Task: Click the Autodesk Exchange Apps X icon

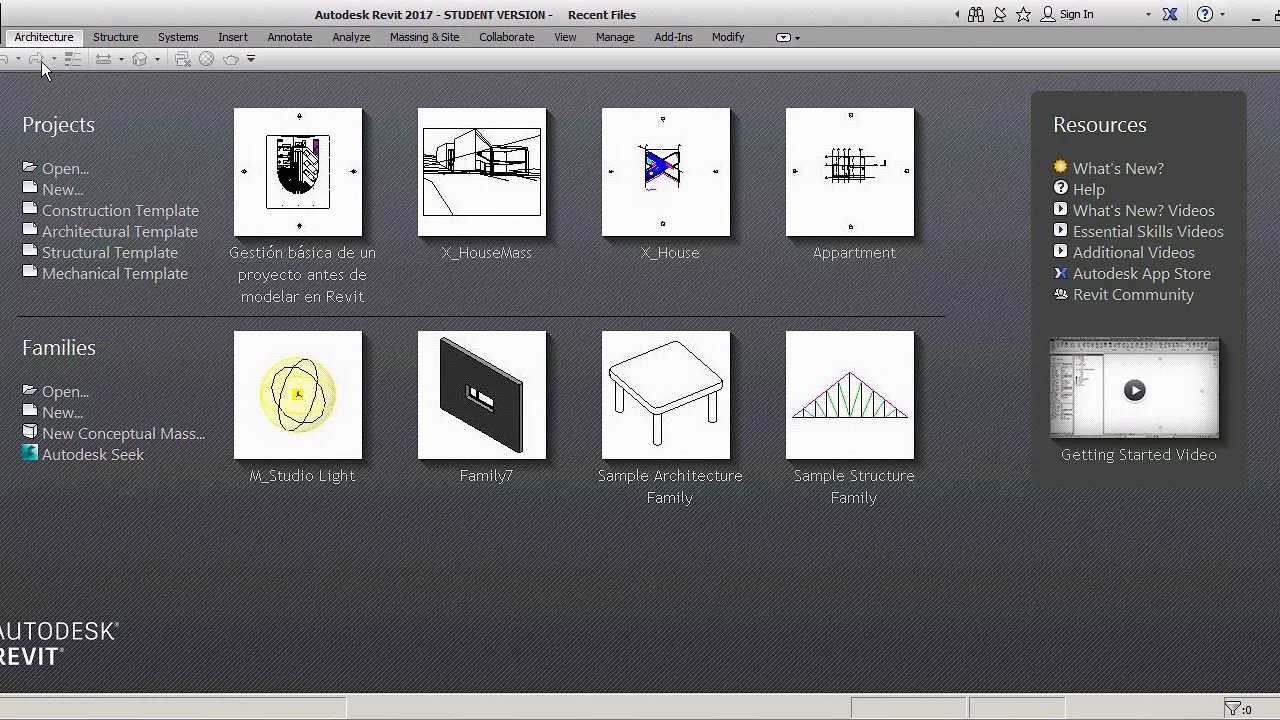Action: [1170, 14]
